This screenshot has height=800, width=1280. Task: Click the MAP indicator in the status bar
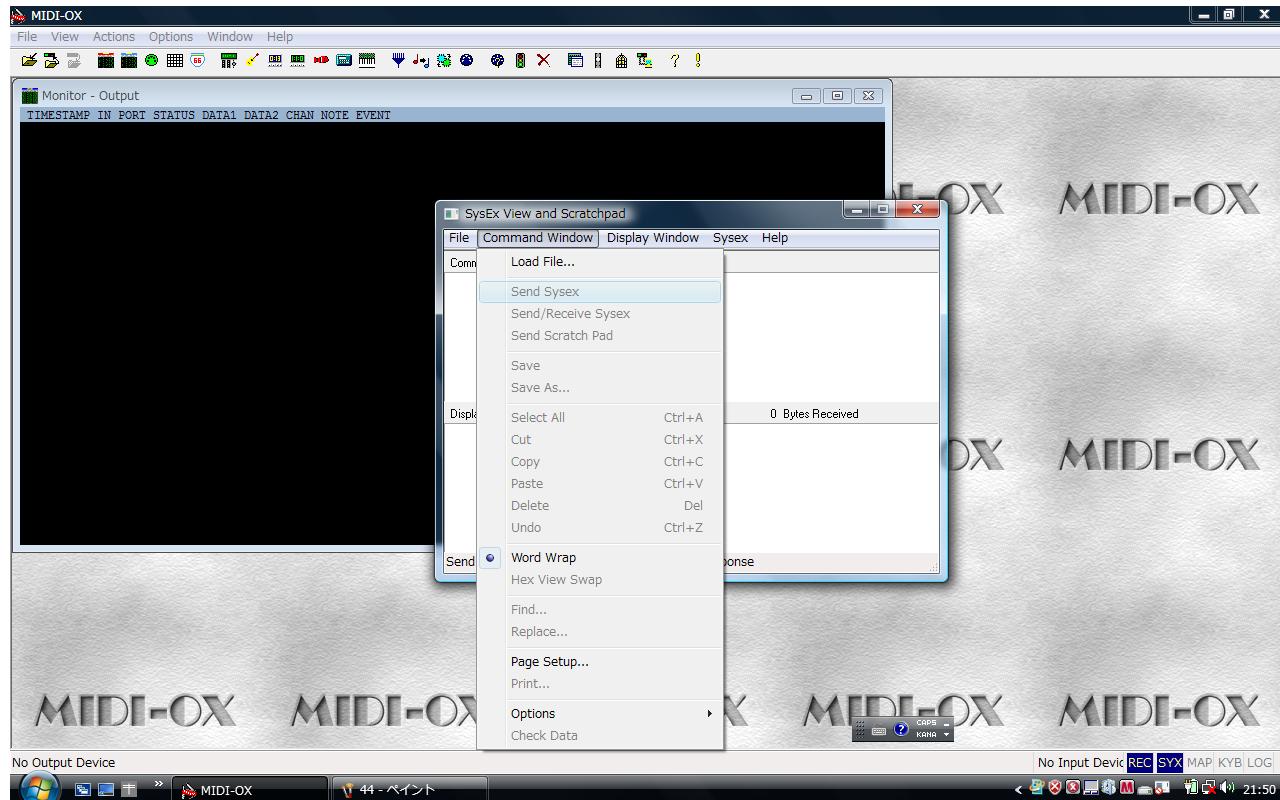pyautogui.click(x=1199, y=763)
